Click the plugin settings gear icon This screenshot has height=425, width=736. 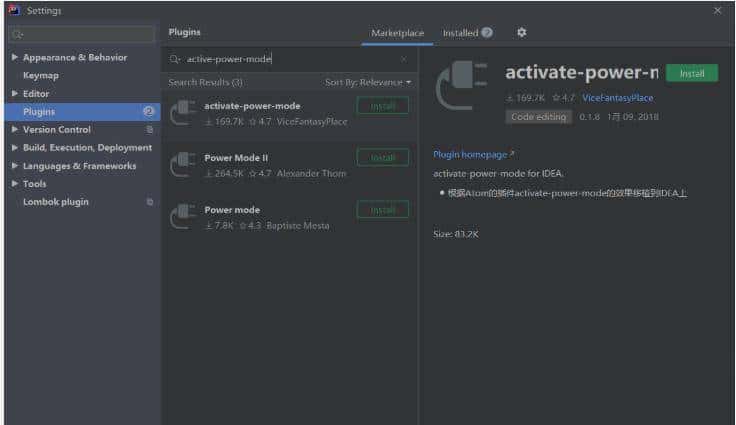point(521,33)
